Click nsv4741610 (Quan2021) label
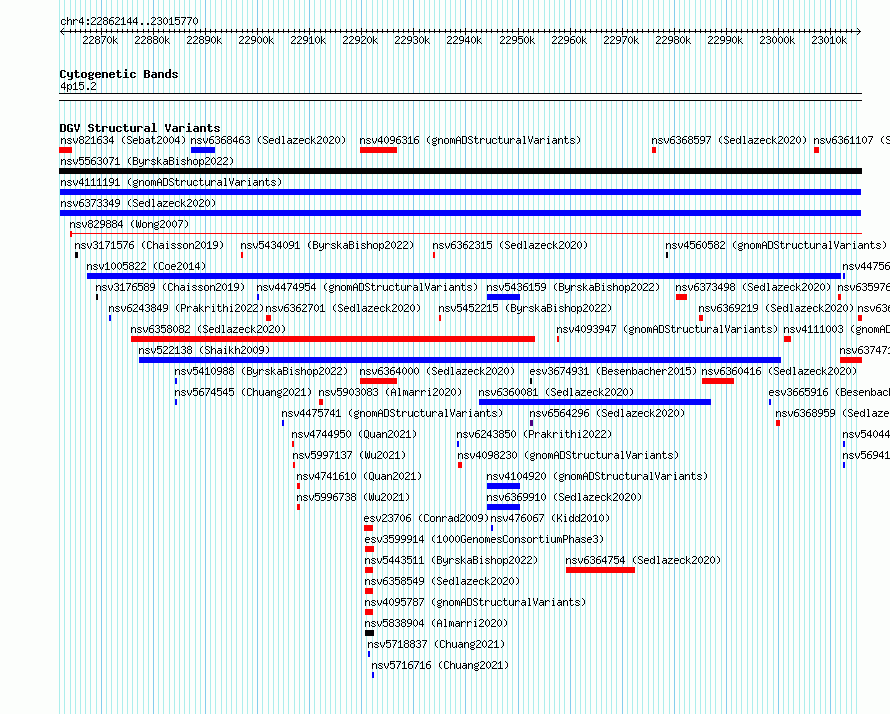The image size is (890, 714). [x=359, y=476]
